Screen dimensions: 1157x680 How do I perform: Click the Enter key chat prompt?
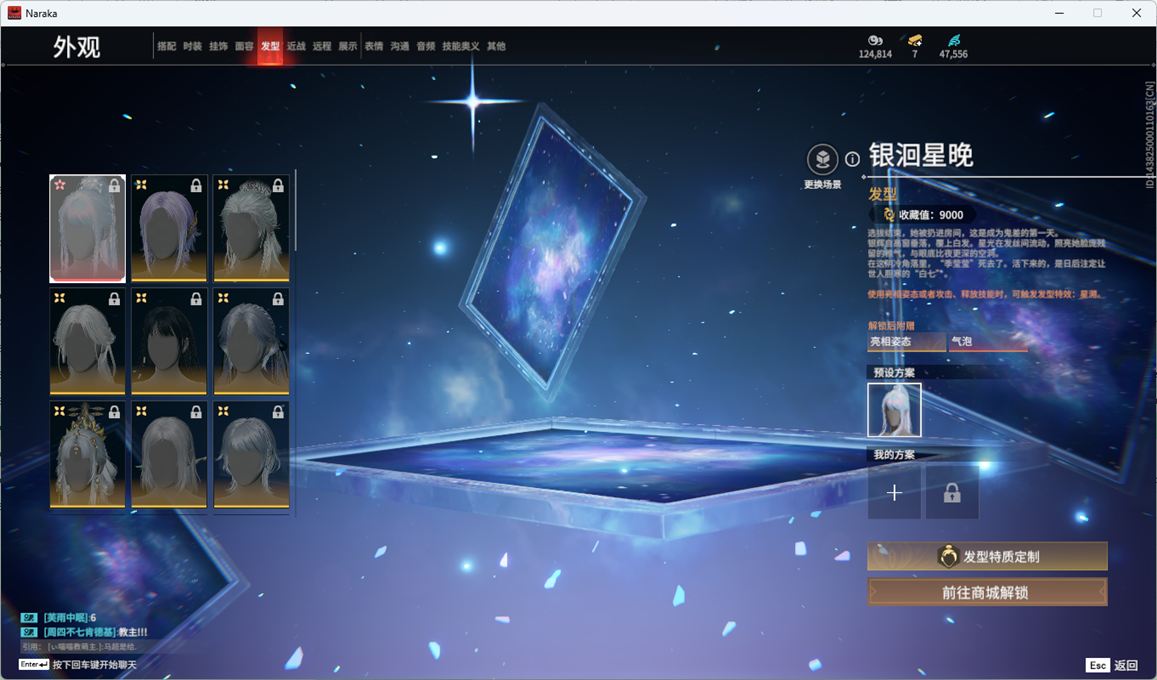click(34, 665)
